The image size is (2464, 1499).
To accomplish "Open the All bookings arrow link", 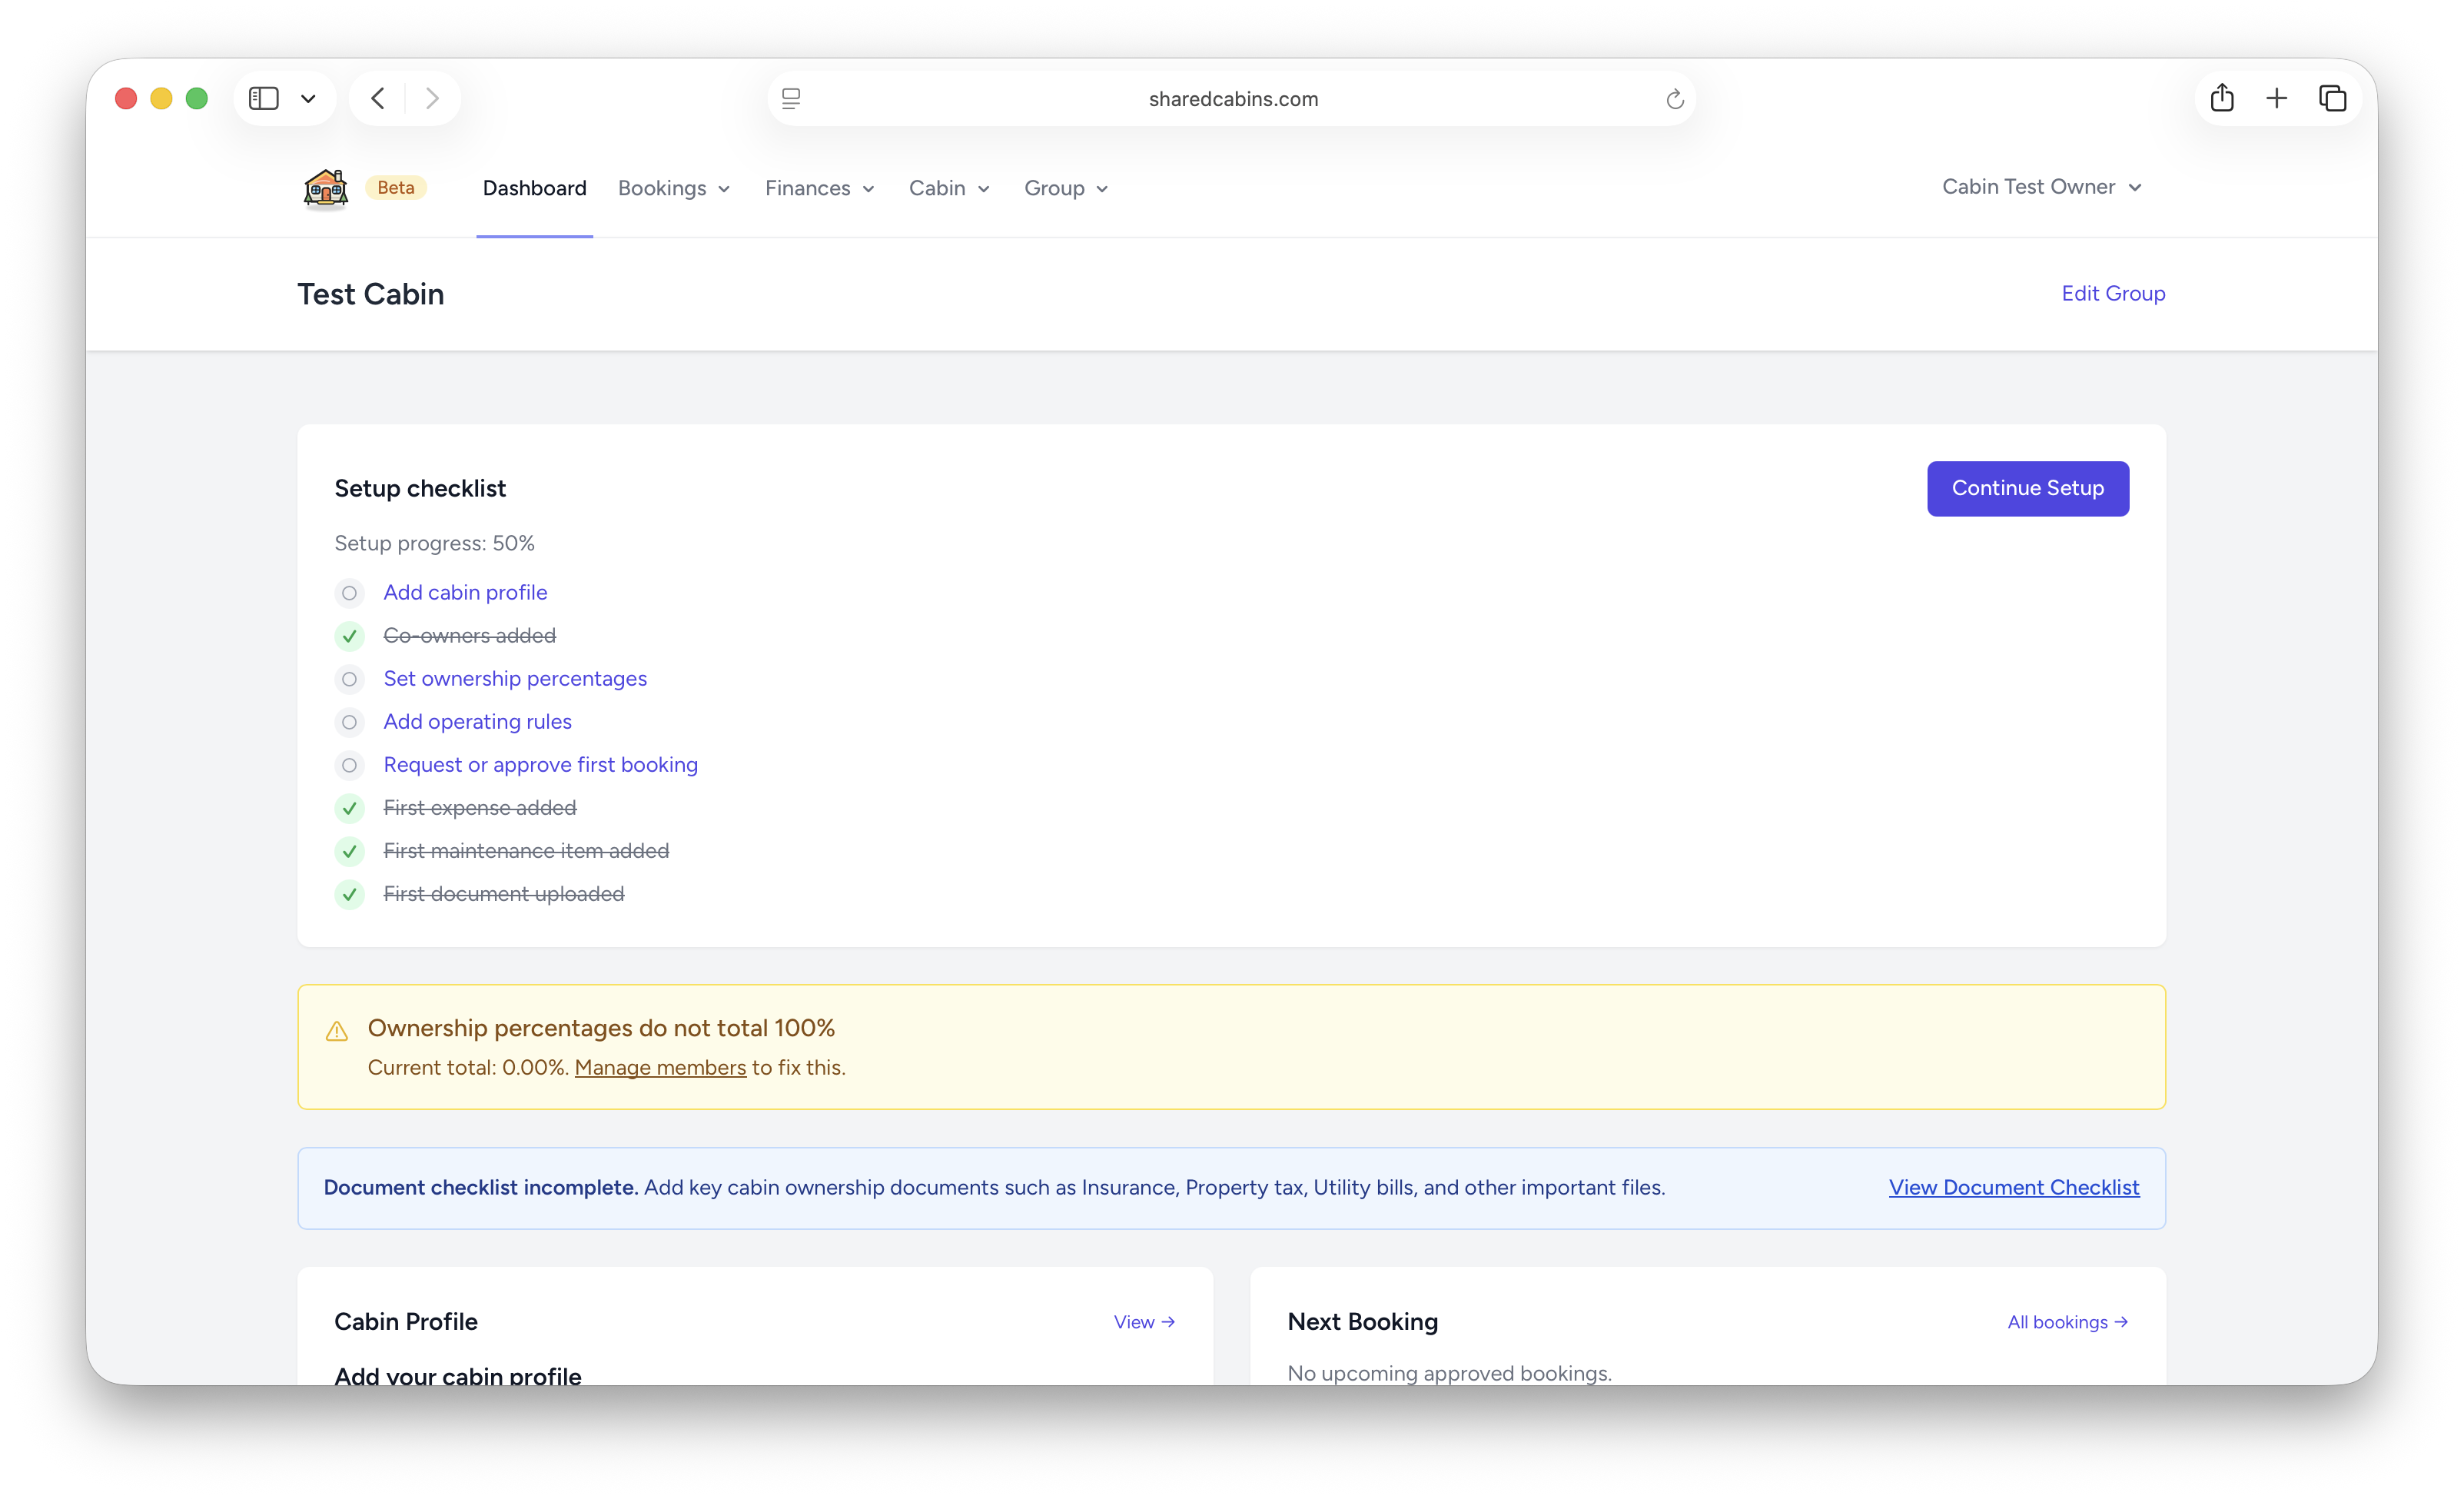I will point(2067,1322).
